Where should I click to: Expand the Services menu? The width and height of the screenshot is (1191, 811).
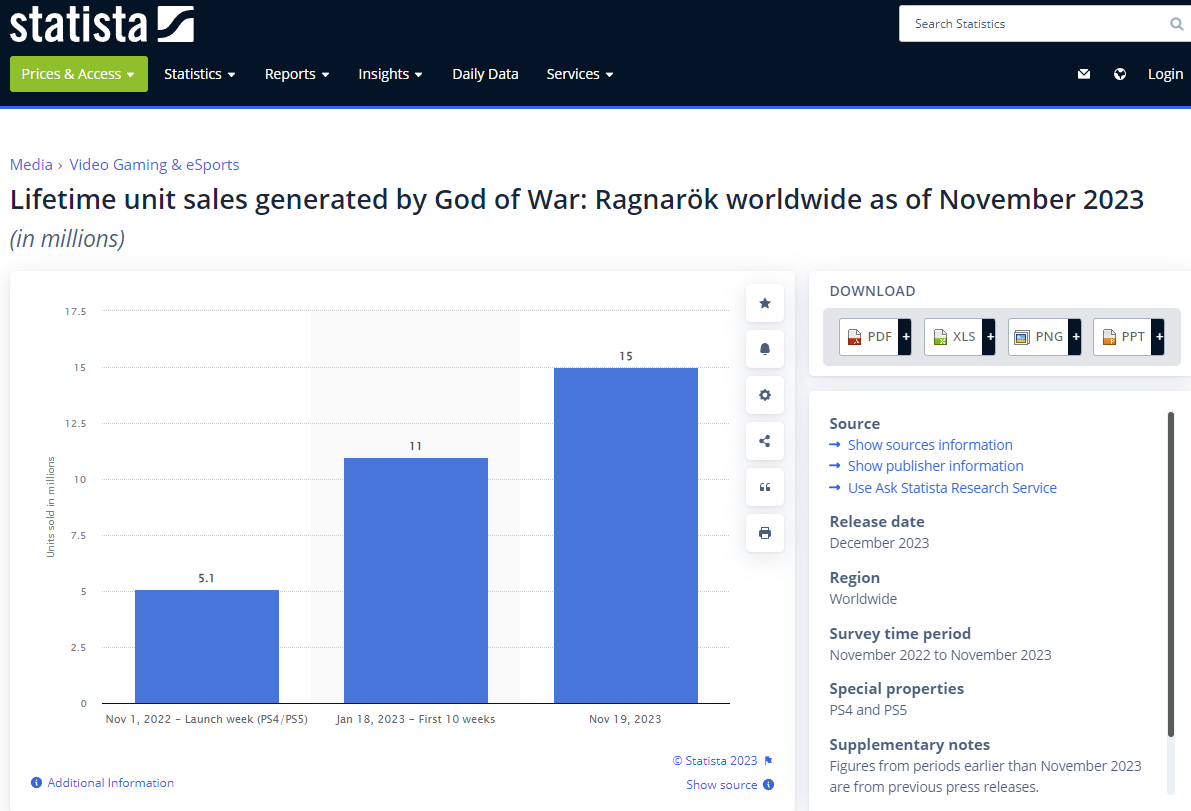(580, 74)
